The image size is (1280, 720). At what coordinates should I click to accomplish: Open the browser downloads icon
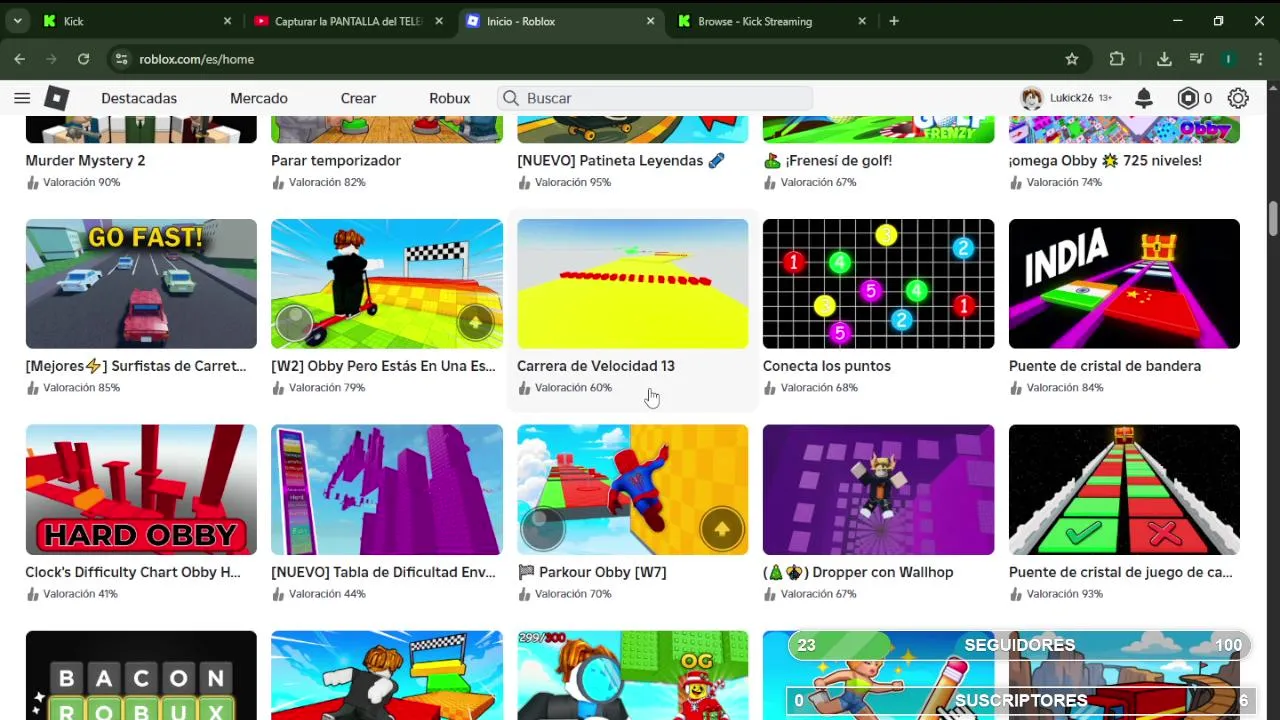[x=1164, y=59]
